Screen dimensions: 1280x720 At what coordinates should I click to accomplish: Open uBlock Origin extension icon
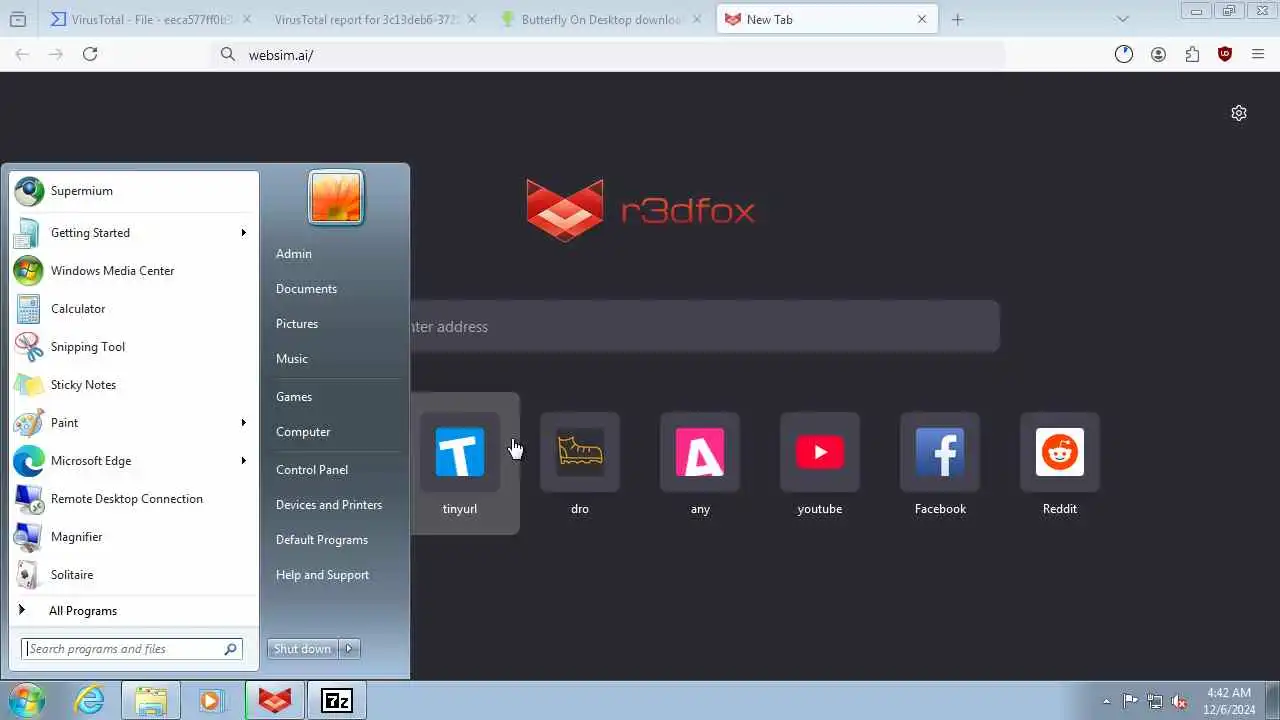click(x=1225, y=55)
